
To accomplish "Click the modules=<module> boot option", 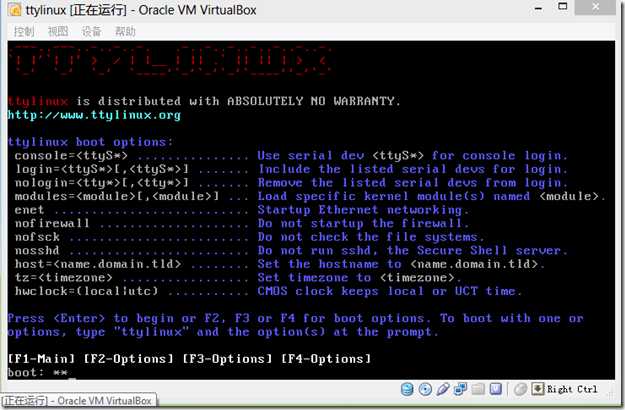I will point(117,196).
